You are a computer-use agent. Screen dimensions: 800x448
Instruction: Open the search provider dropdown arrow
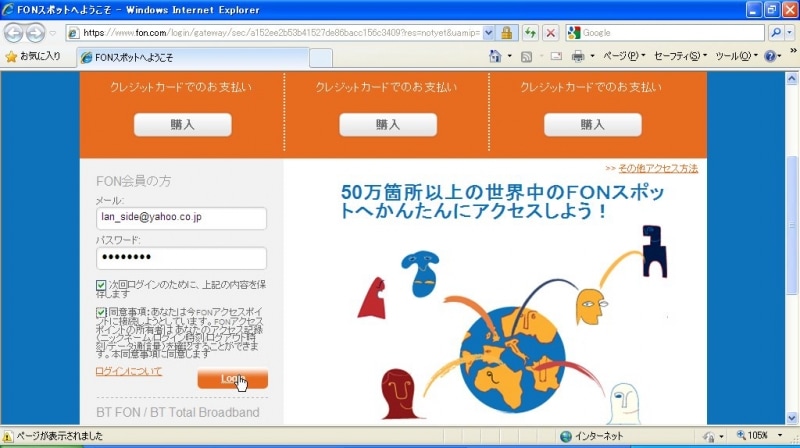click(x=790, y=33)
